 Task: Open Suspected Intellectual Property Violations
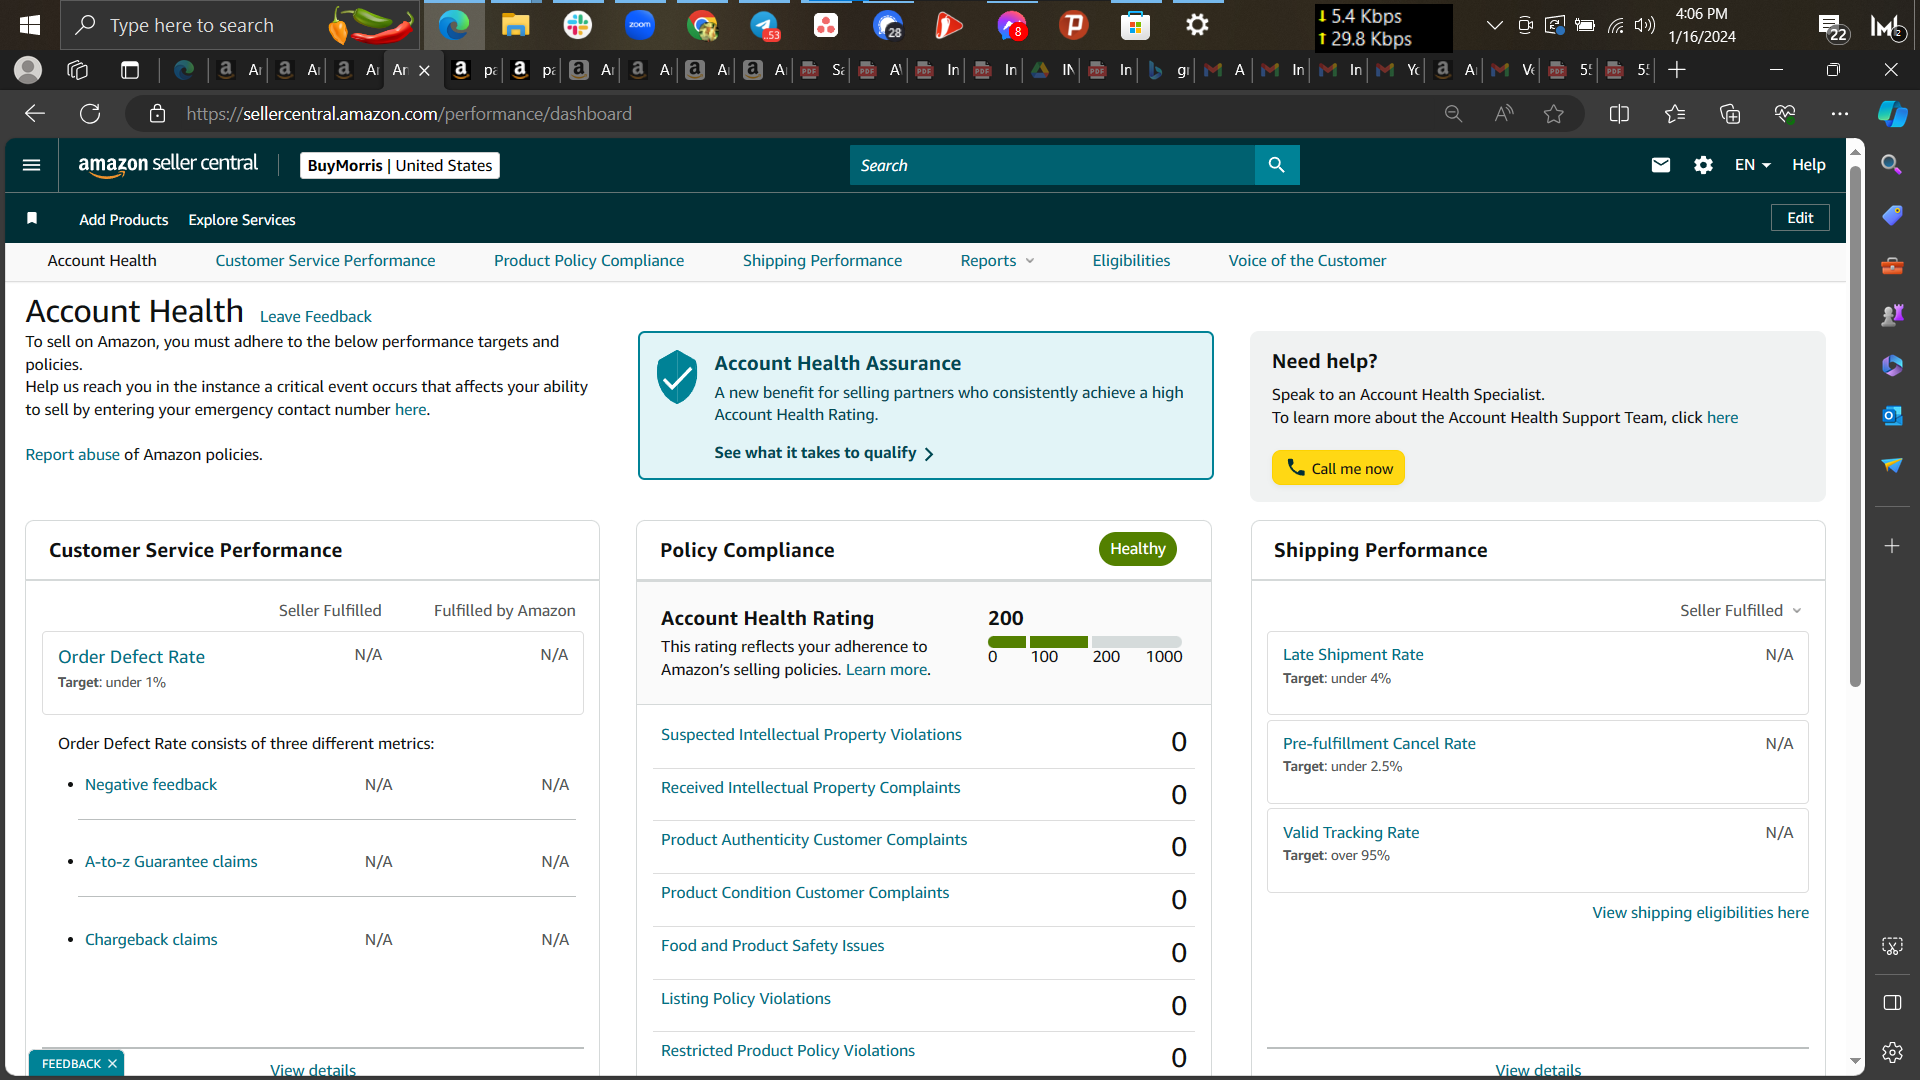point(811,735)
